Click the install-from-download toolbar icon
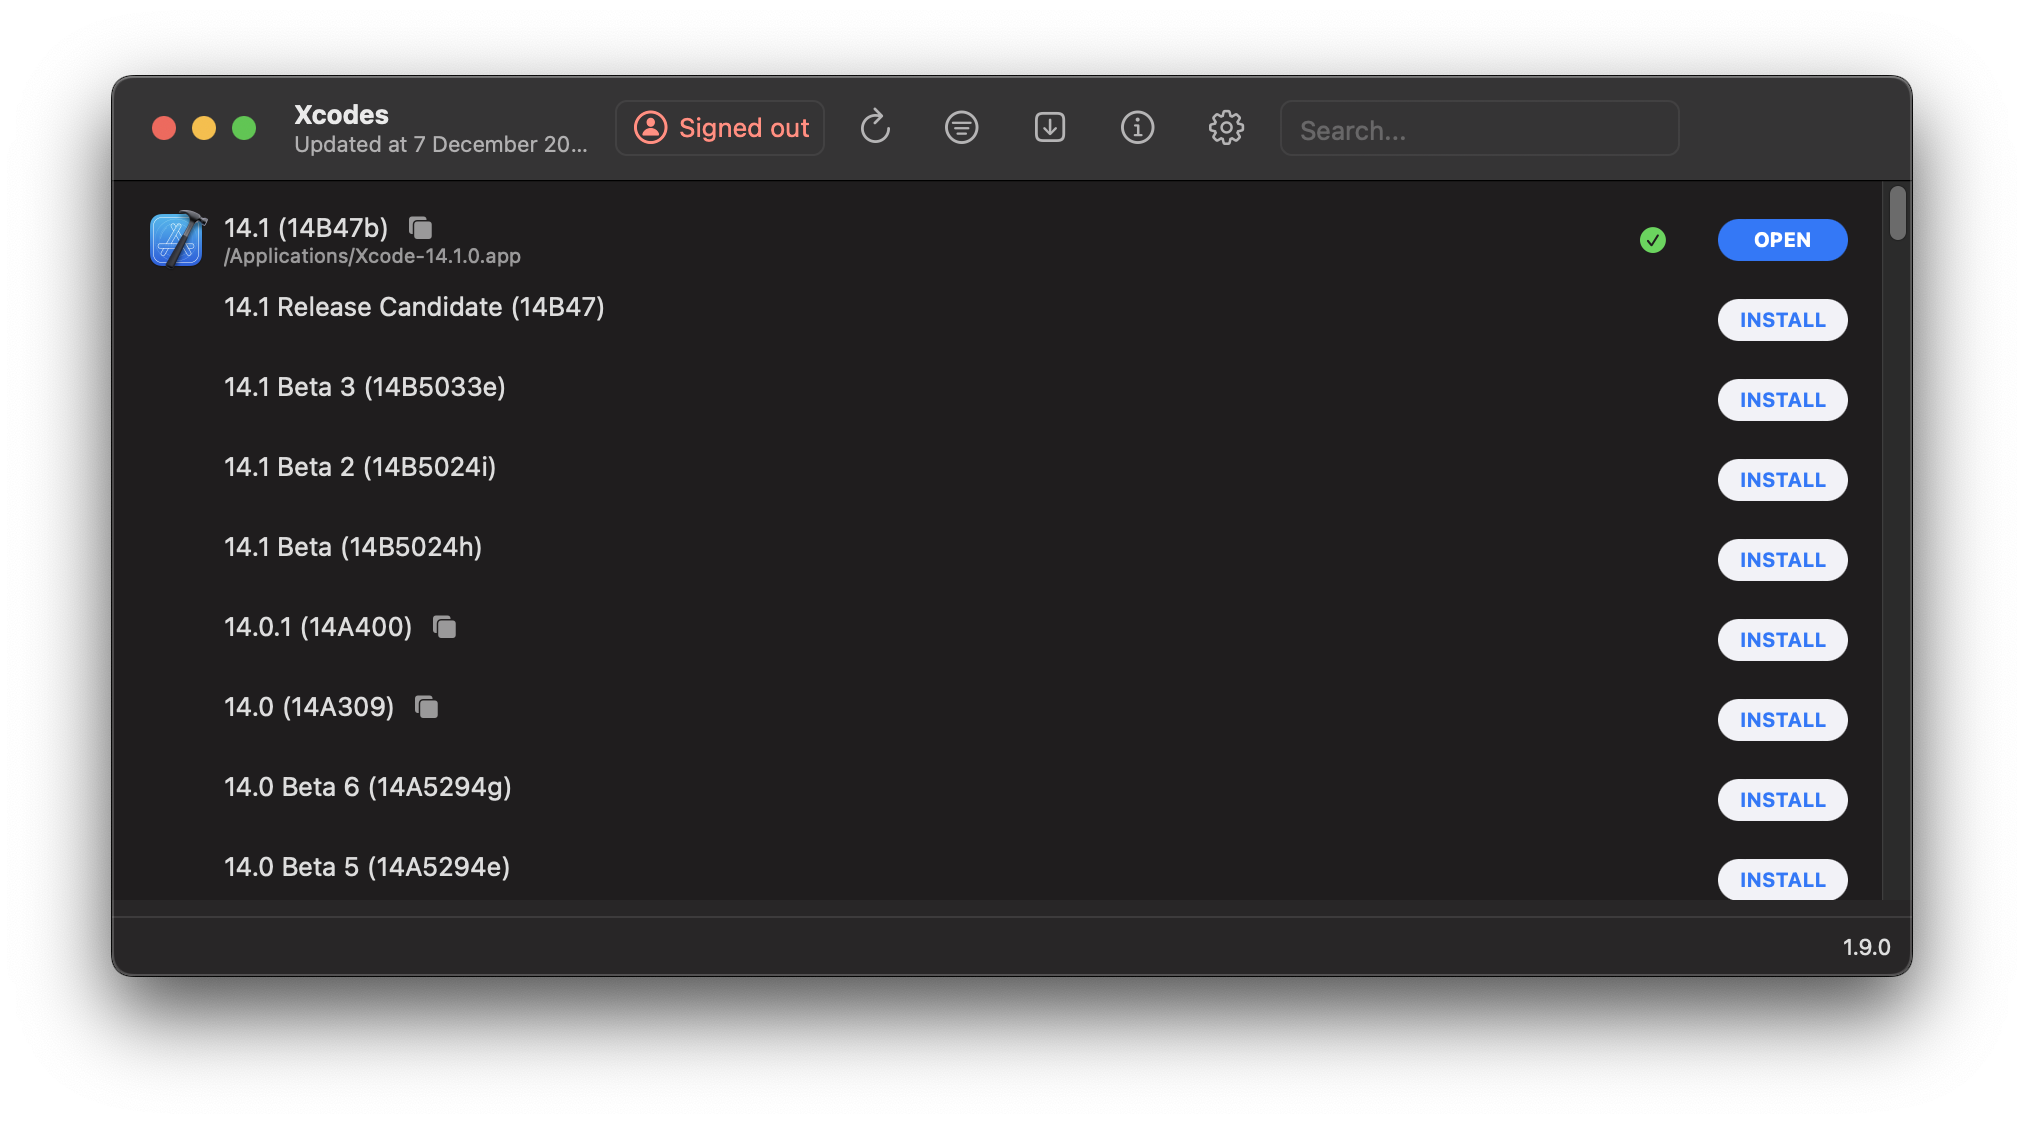Viewport: 2024px width, 1124px height. point(1050,128)
